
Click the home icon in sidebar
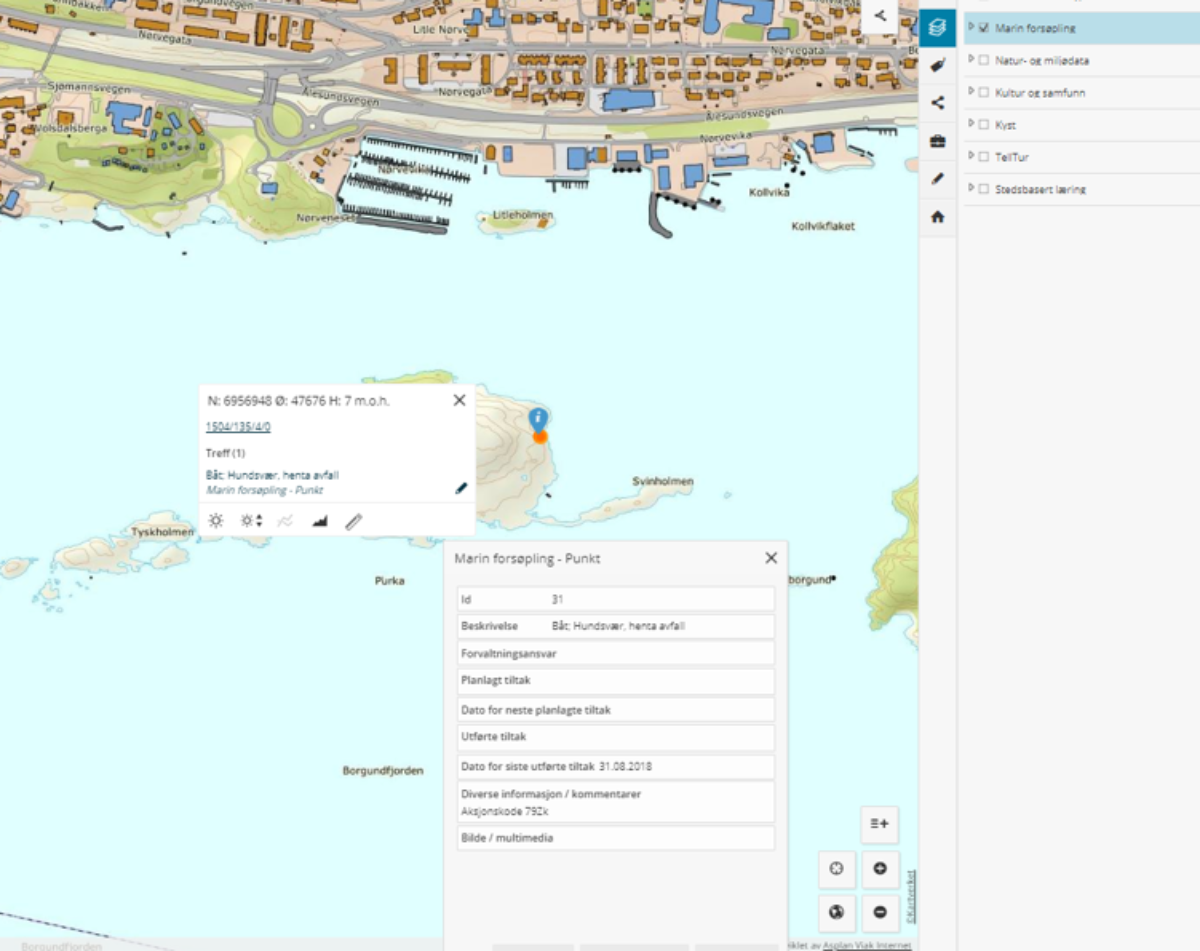tap(937, 217)
